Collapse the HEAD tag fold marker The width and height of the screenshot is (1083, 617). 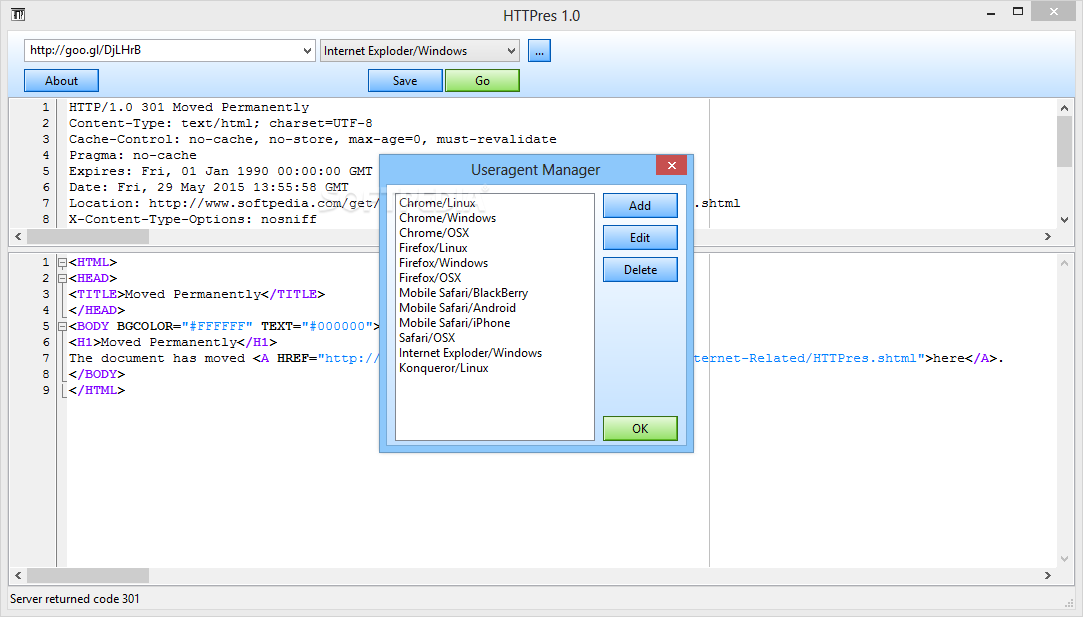62,278
